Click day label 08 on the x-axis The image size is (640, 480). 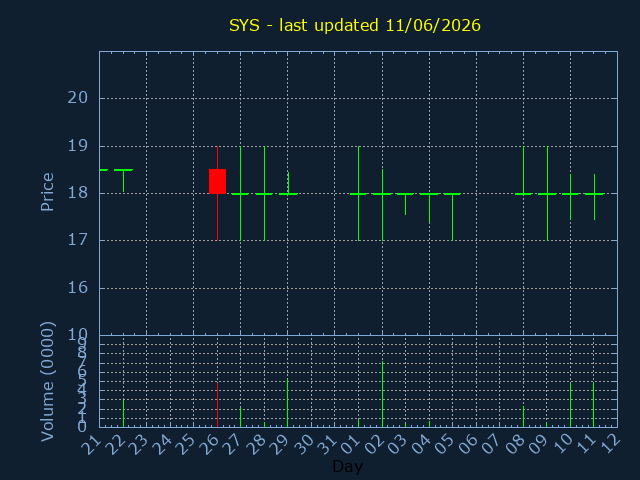click(516, 444)
